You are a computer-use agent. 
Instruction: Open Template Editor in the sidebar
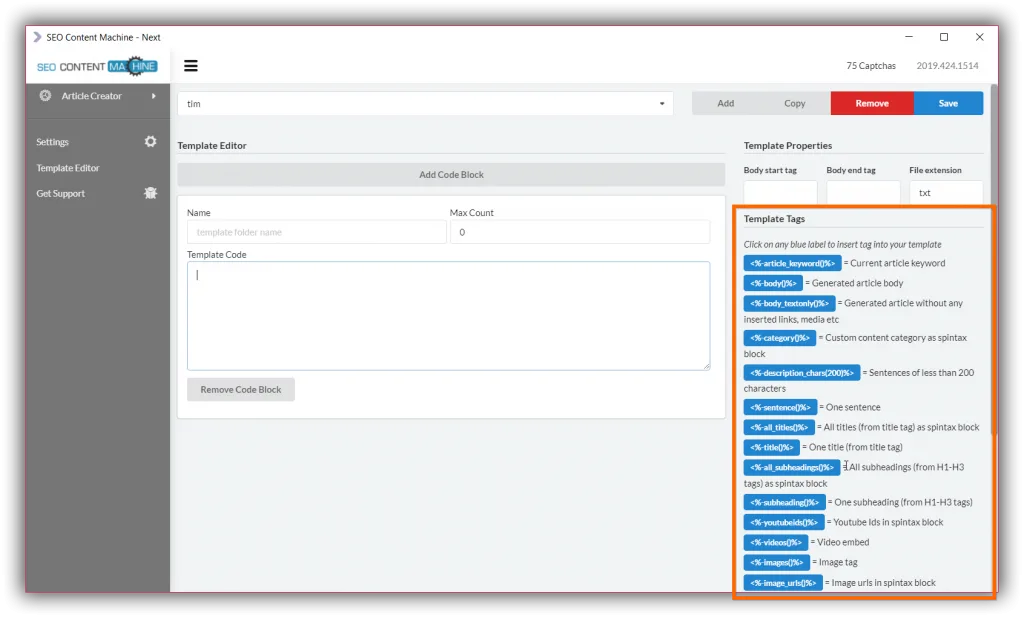pyautogui.click(x=68, y=168)
